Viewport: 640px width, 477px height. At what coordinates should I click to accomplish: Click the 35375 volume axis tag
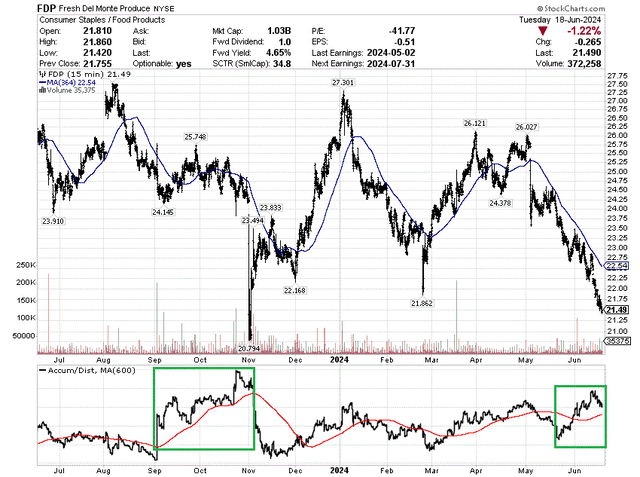[x=618, y=341]
